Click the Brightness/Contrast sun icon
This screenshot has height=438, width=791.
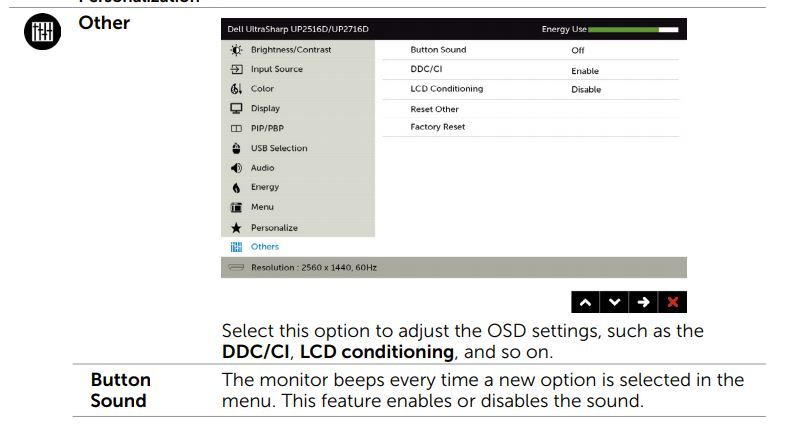point(236,50)
